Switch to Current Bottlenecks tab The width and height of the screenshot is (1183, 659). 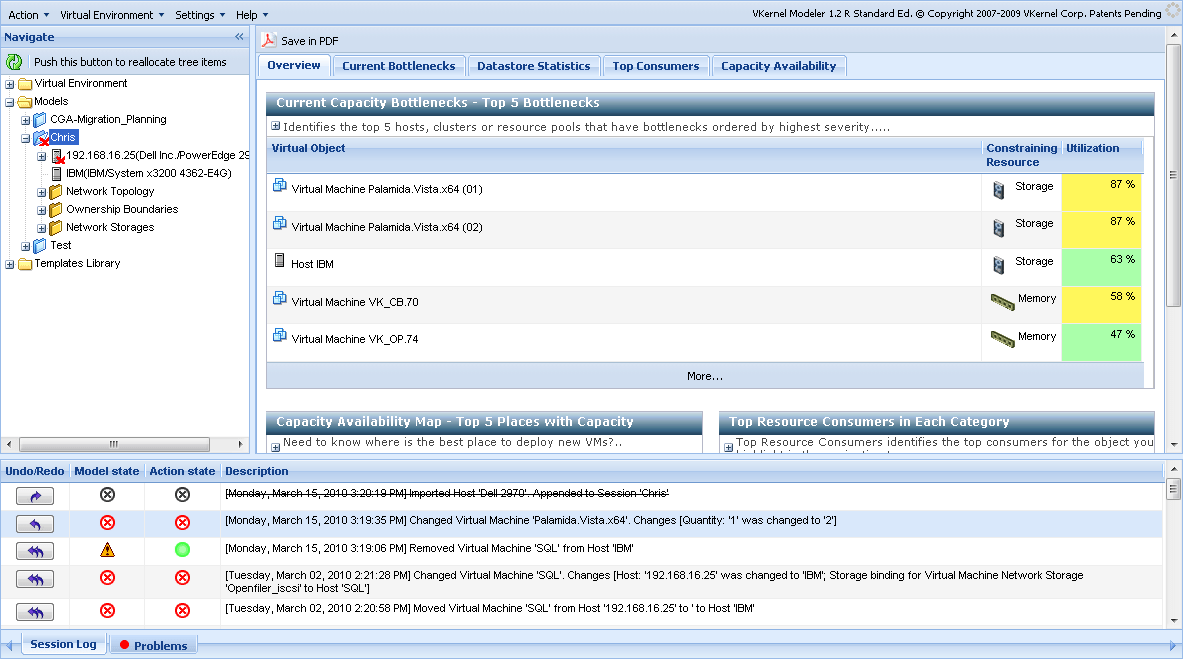(x=399, y=66)
